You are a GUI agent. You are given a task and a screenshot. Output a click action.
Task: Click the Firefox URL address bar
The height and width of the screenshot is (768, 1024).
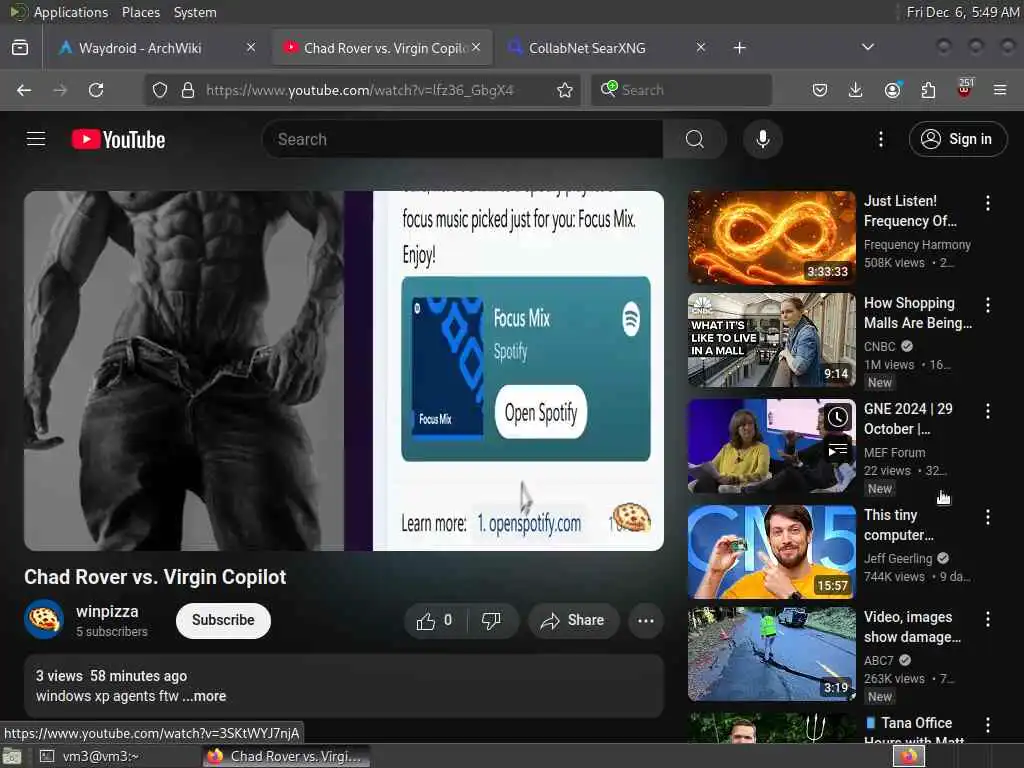click(360, 90)
